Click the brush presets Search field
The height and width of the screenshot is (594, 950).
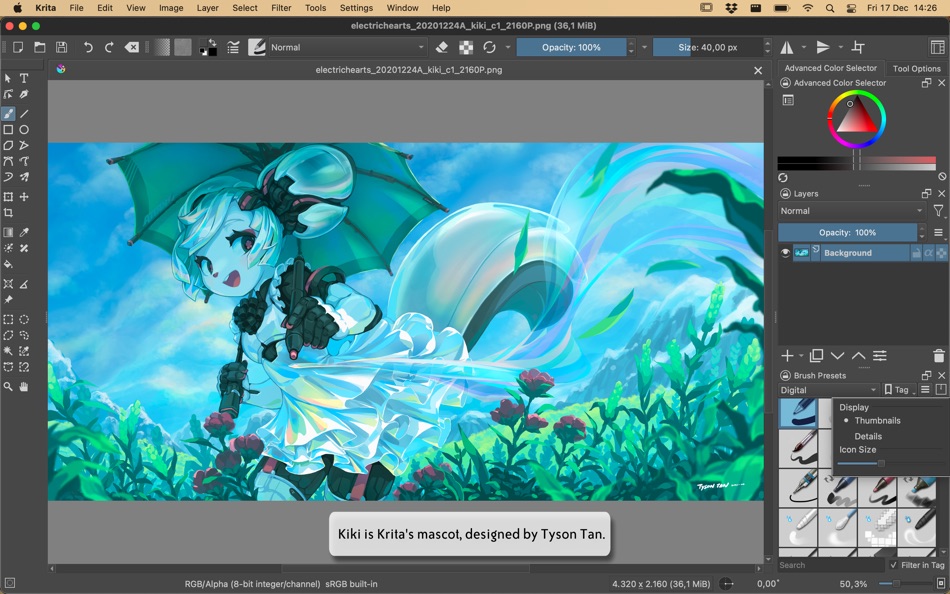point(831,565)
